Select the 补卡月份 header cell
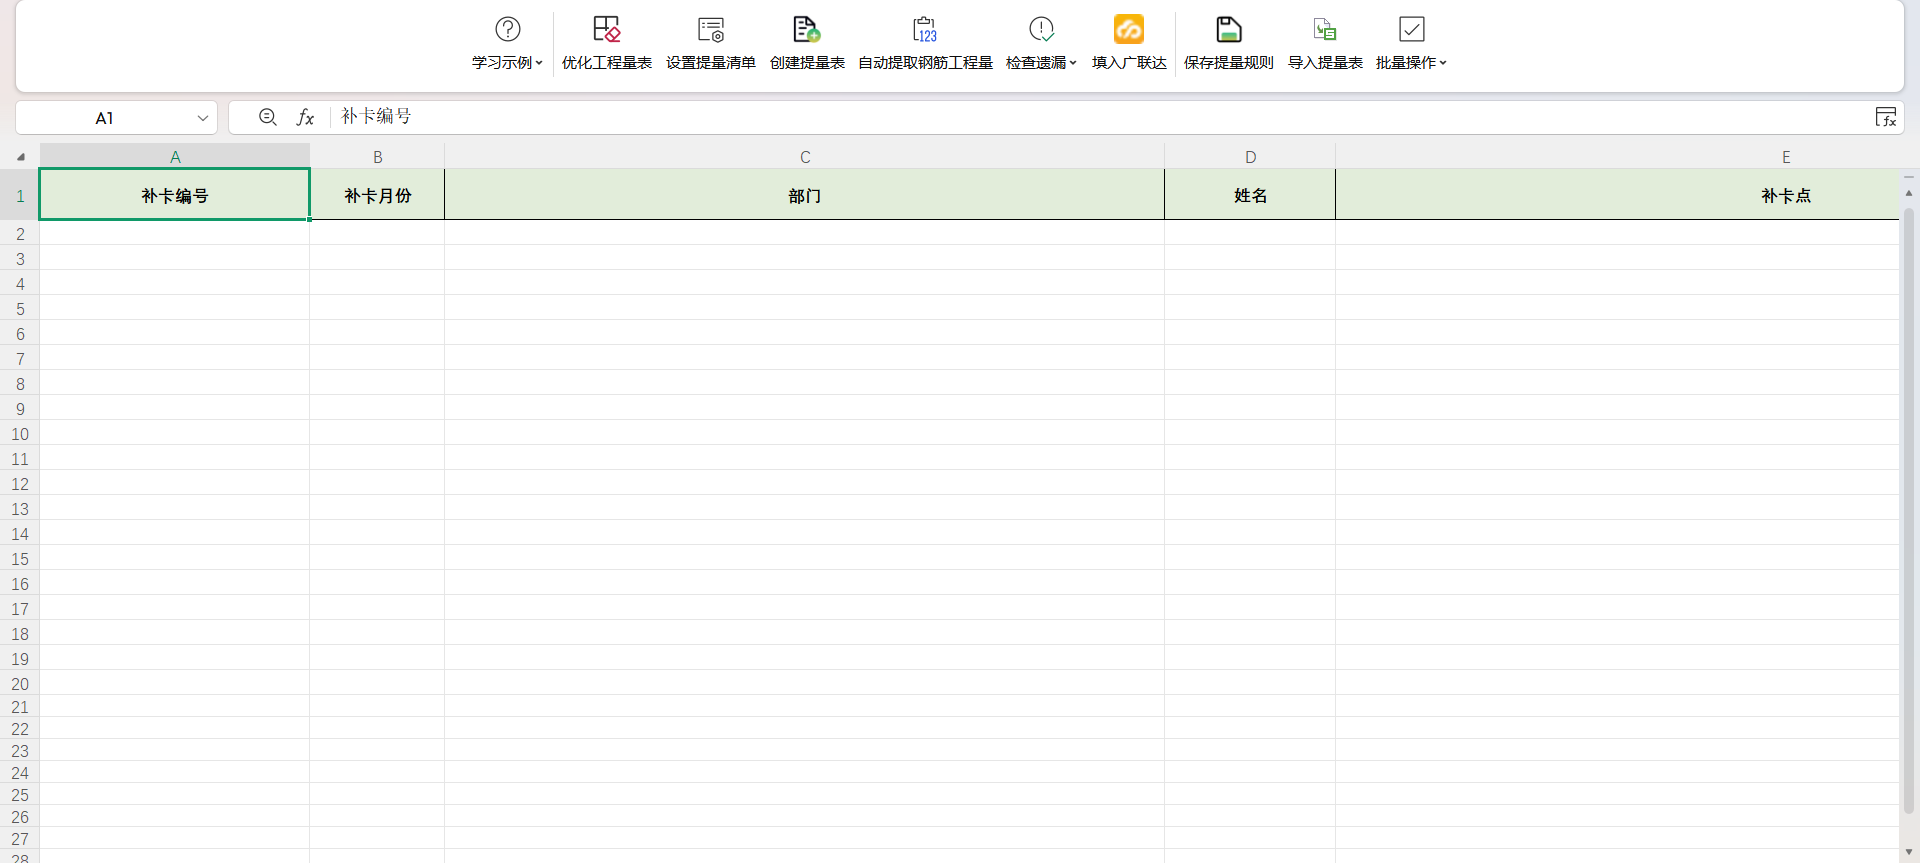This screenshot has width=1920, height=863. [378, 195]
